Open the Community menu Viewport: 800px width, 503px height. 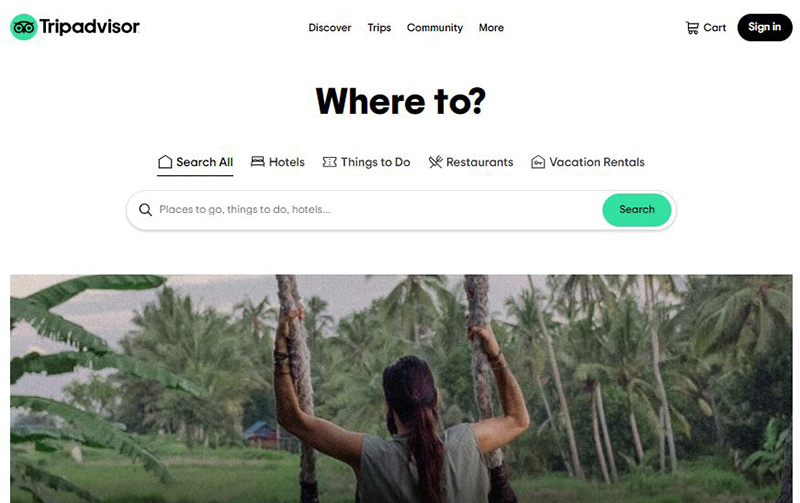pyautogui.click(x=435, y=28)
